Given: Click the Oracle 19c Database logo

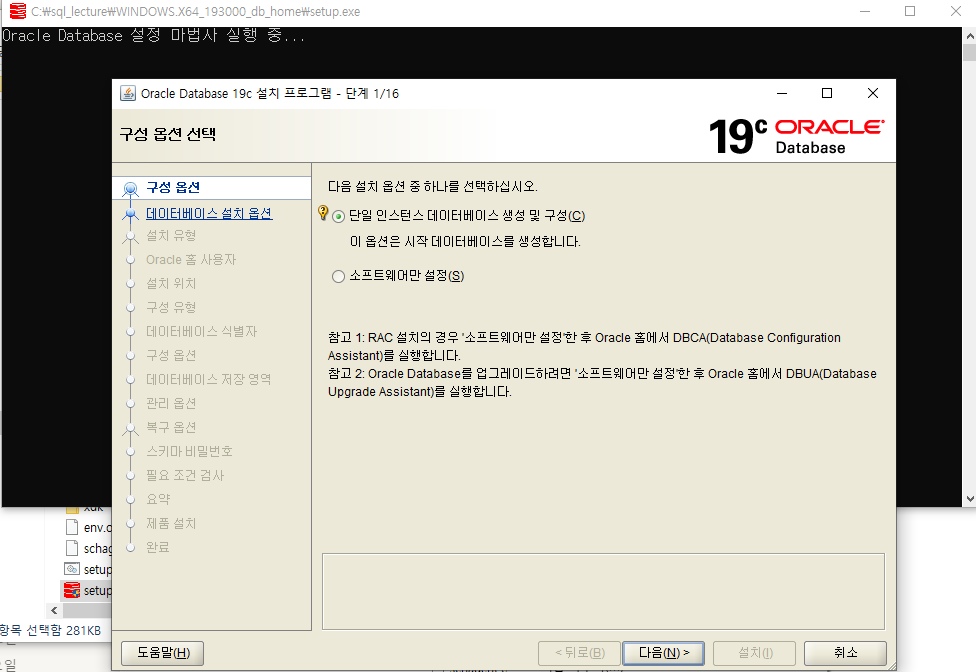Looking at the screenshot, I should tap(797, 136).
